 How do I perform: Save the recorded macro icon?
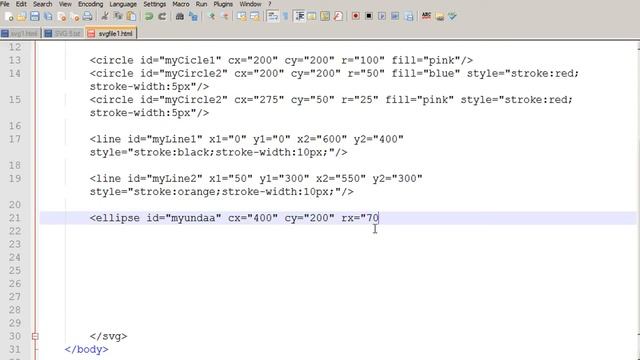[x=408, y=16]
